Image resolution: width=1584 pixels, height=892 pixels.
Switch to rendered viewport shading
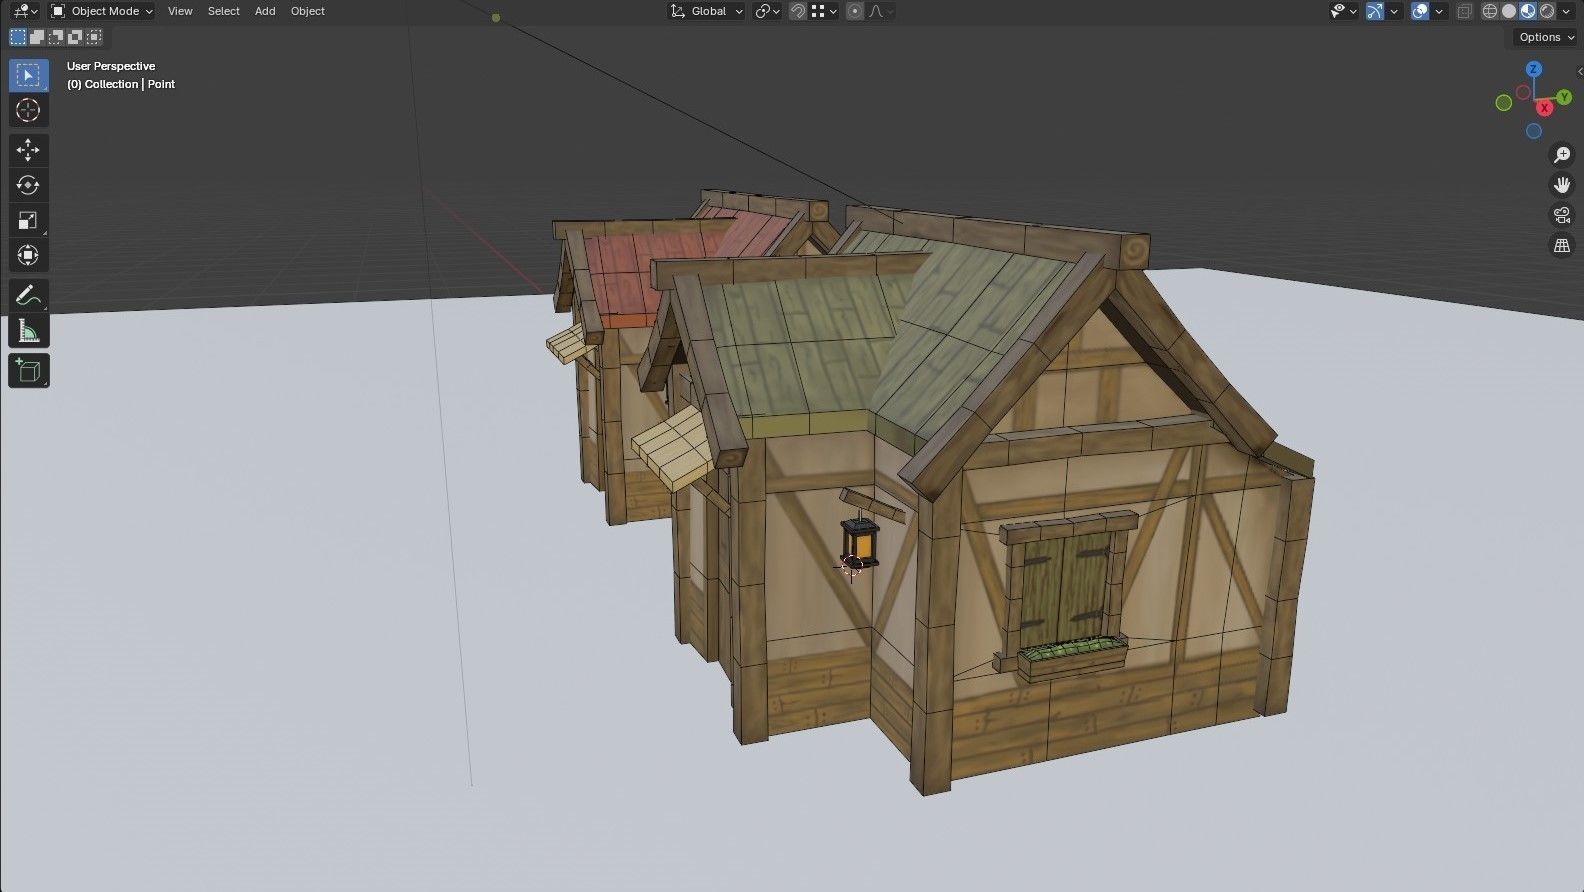pos(1547,11)
